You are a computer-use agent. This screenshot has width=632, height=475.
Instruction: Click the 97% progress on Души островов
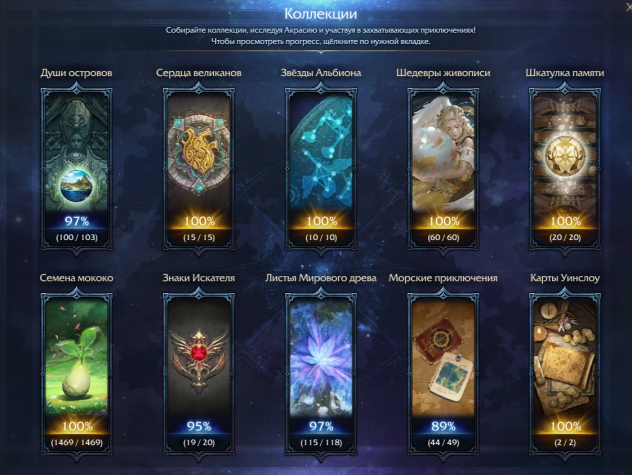click(x=77, y=221)
